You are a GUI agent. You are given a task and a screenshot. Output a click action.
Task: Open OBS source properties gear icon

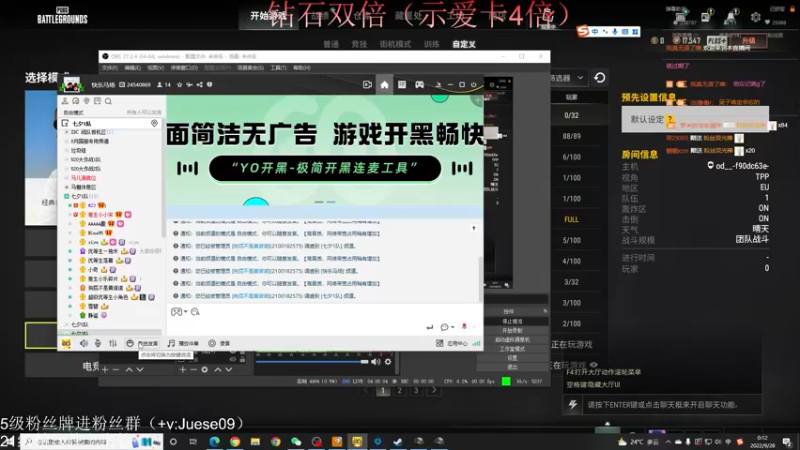coord(205,369)
